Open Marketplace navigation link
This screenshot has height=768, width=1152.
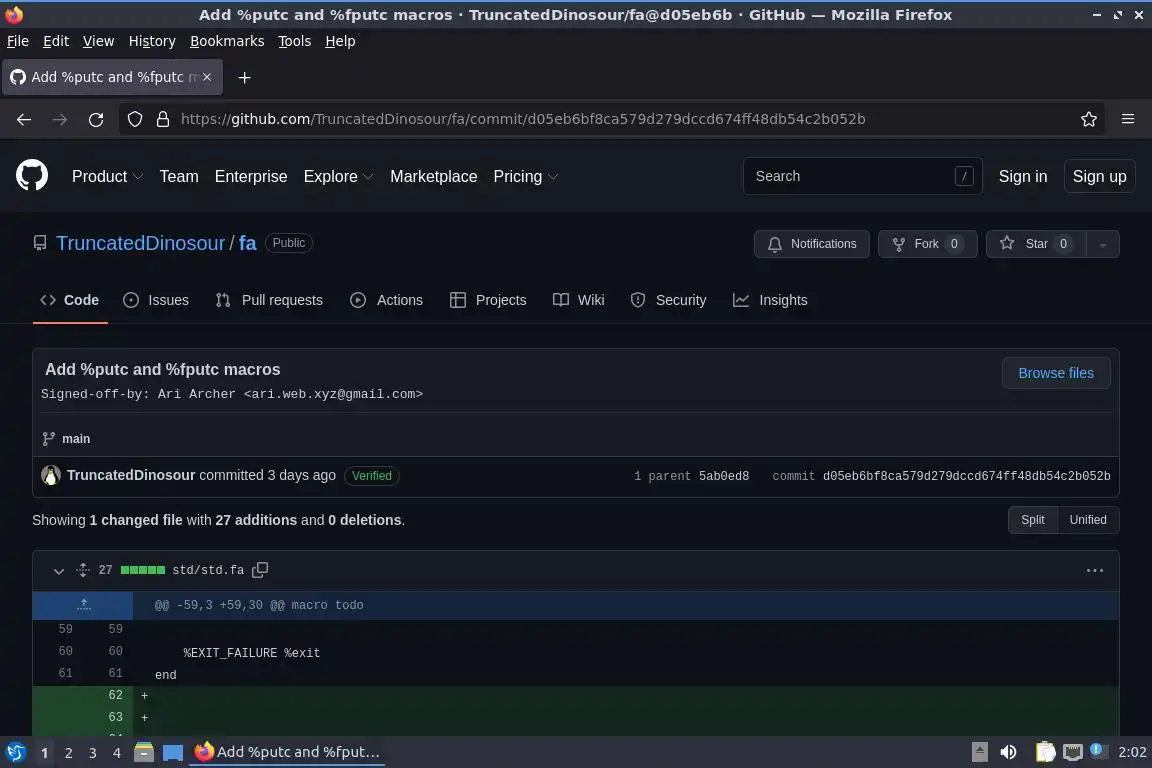[x=433, y=176]
